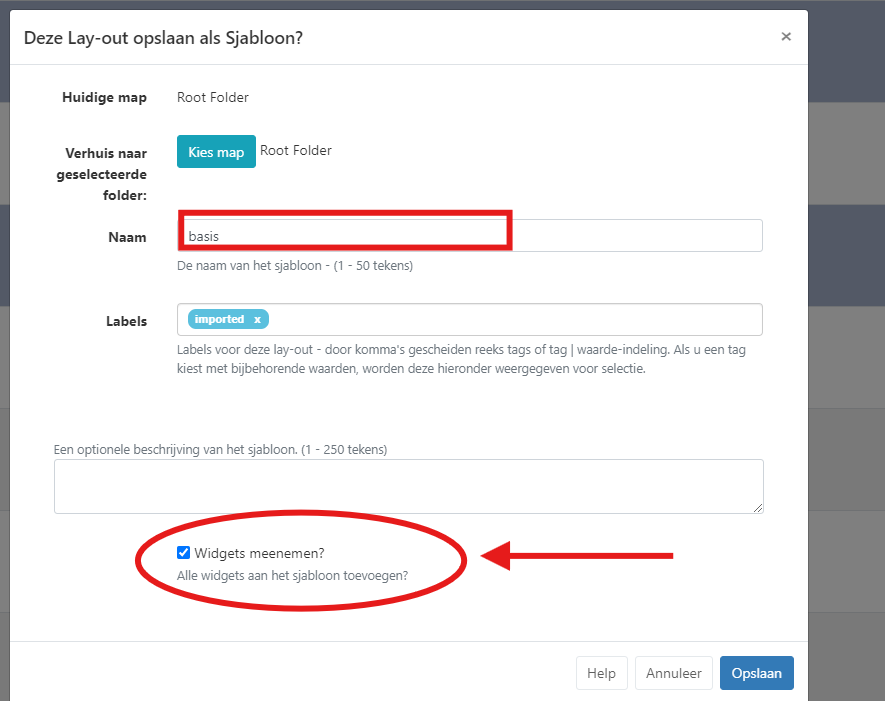Open the folder chooser via Kies map
Viewport: 885px width, 701px height.
[216, 152]
